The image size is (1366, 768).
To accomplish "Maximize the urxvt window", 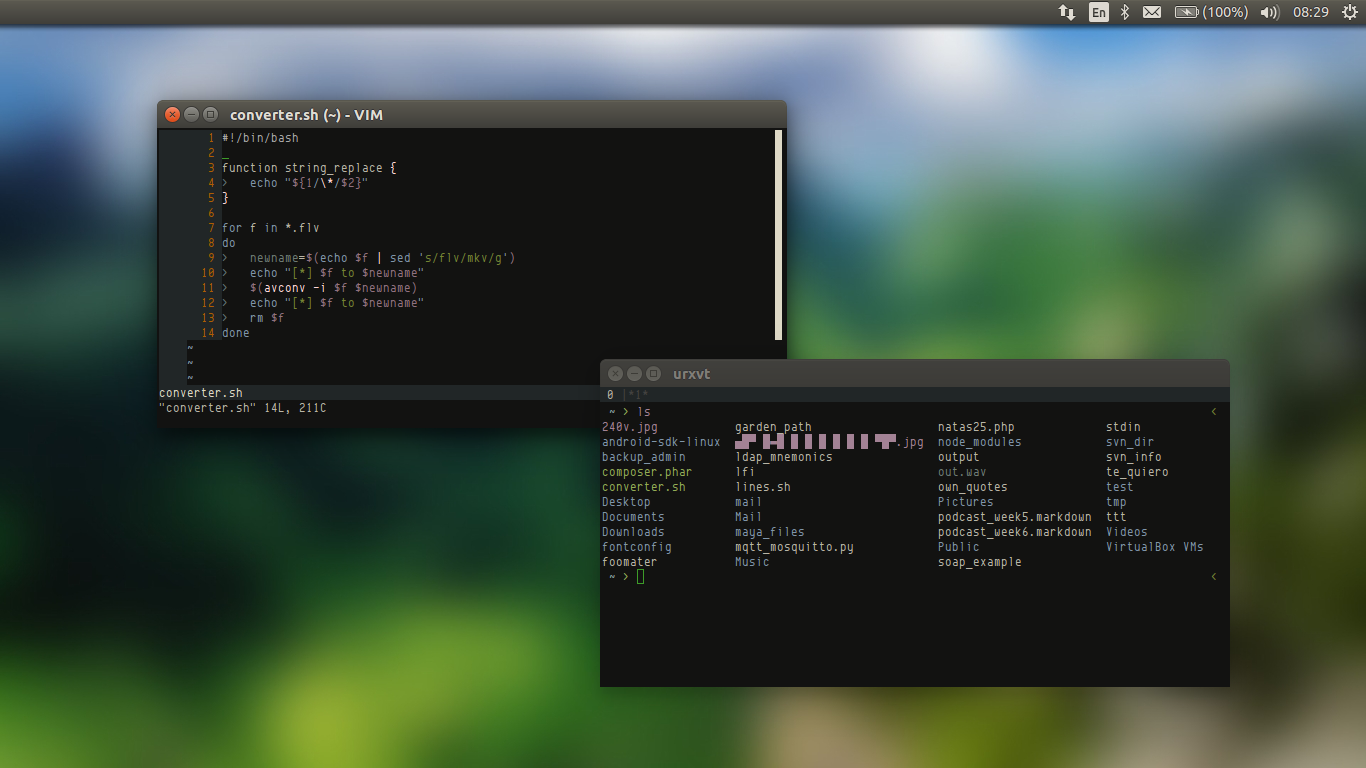I will pyautogui.click(x=653, y=374).
